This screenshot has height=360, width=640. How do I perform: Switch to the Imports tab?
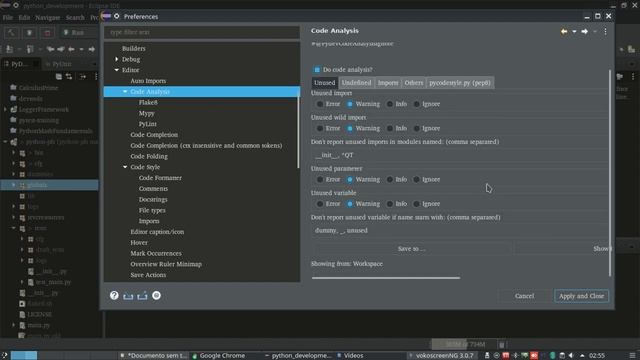[x=388, y=82]
